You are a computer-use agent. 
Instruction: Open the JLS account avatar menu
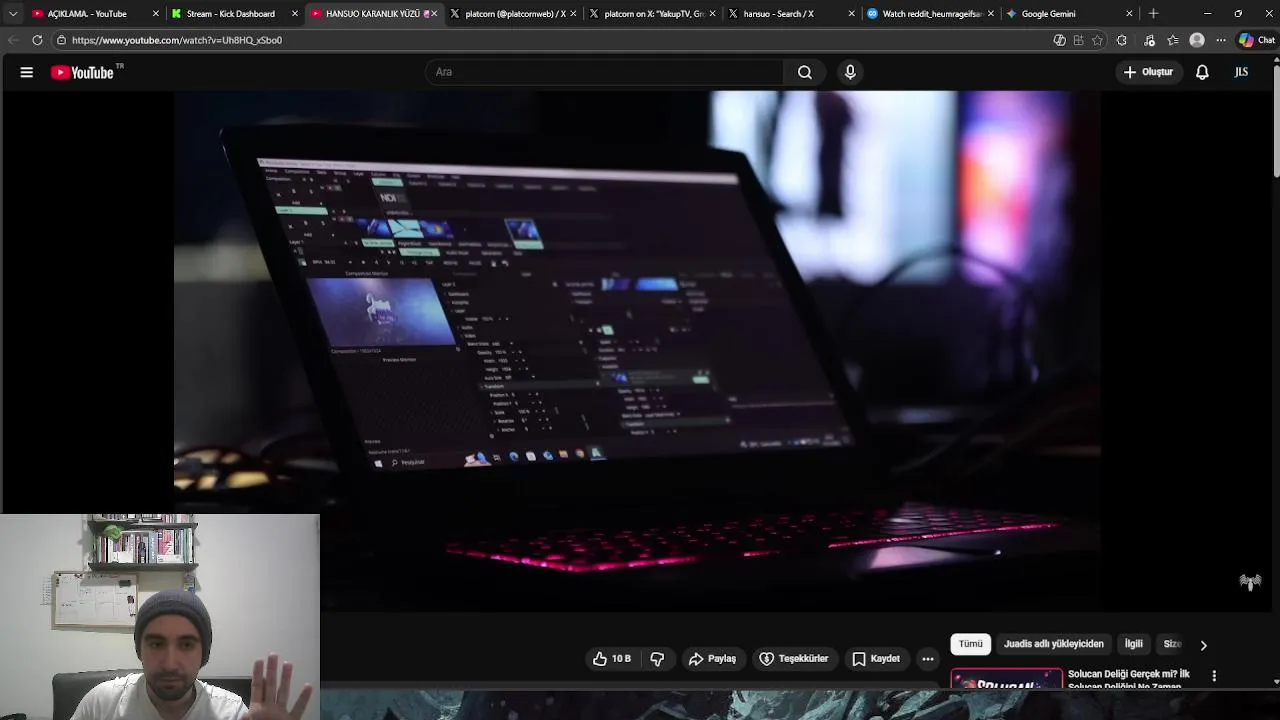(x=1241, y=72)
